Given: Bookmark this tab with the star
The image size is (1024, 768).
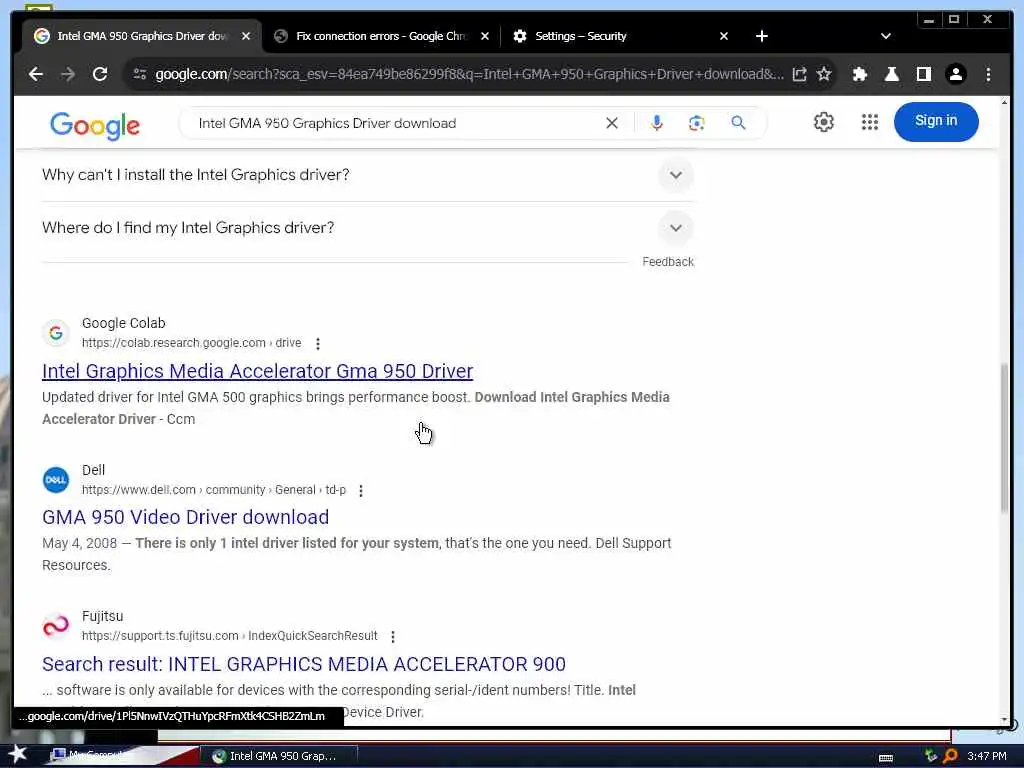Looking at the screenshot, I should pyautogui.click(x=824, y=74).
